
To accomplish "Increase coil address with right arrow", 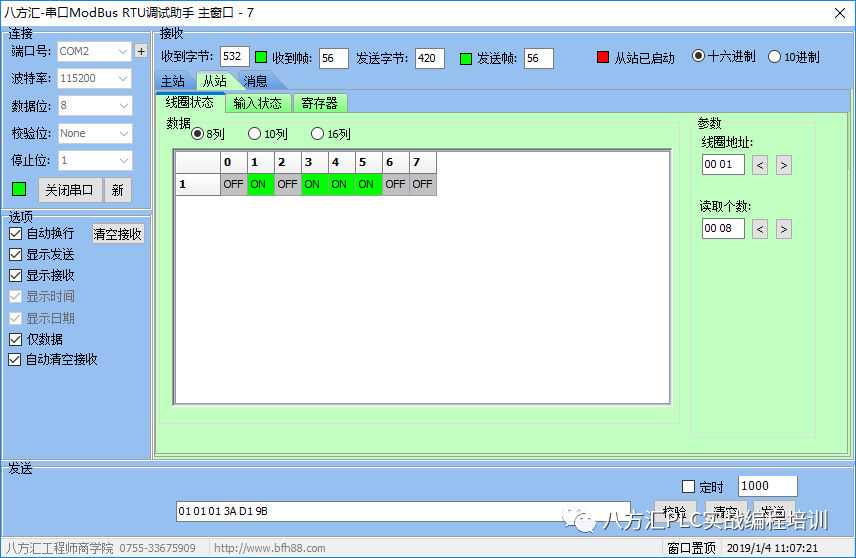I will click(x=783, y=165).
